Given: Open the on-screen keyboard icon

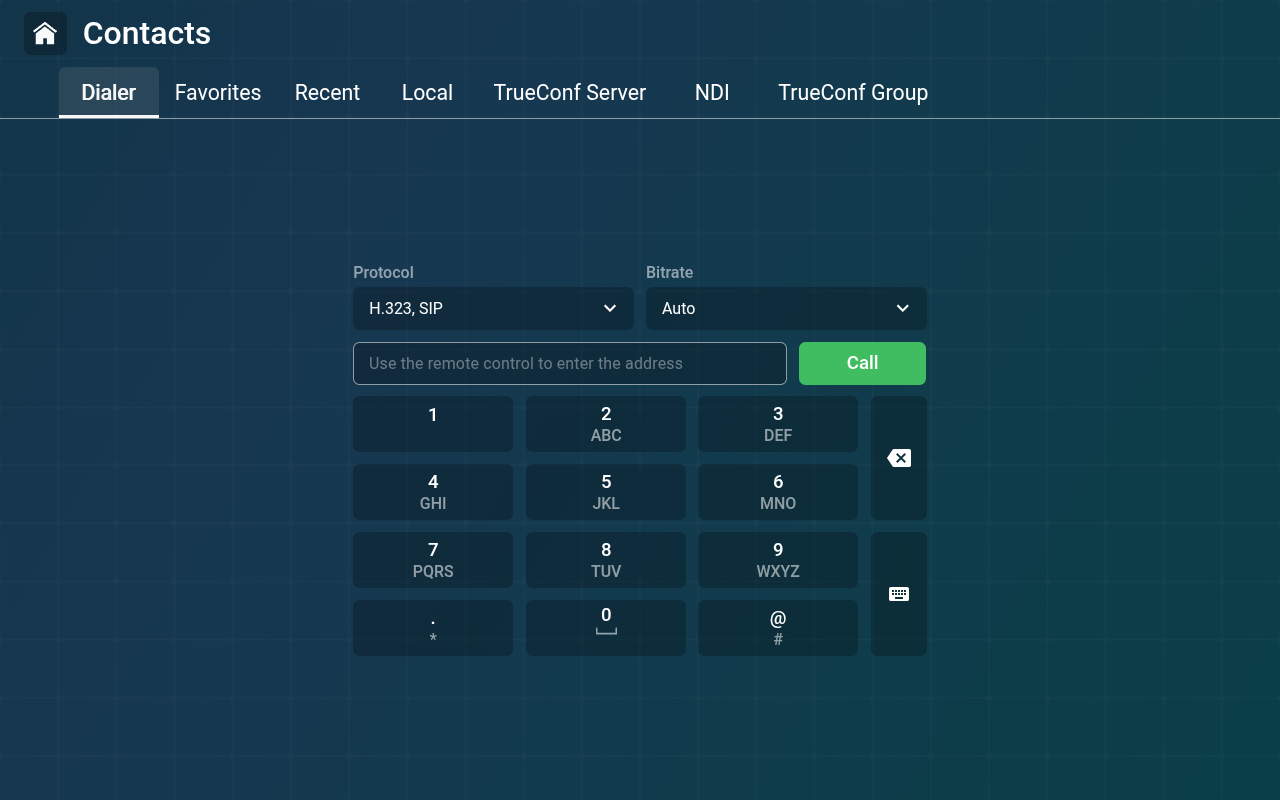Looking at the screenshot, I should 899,594.
